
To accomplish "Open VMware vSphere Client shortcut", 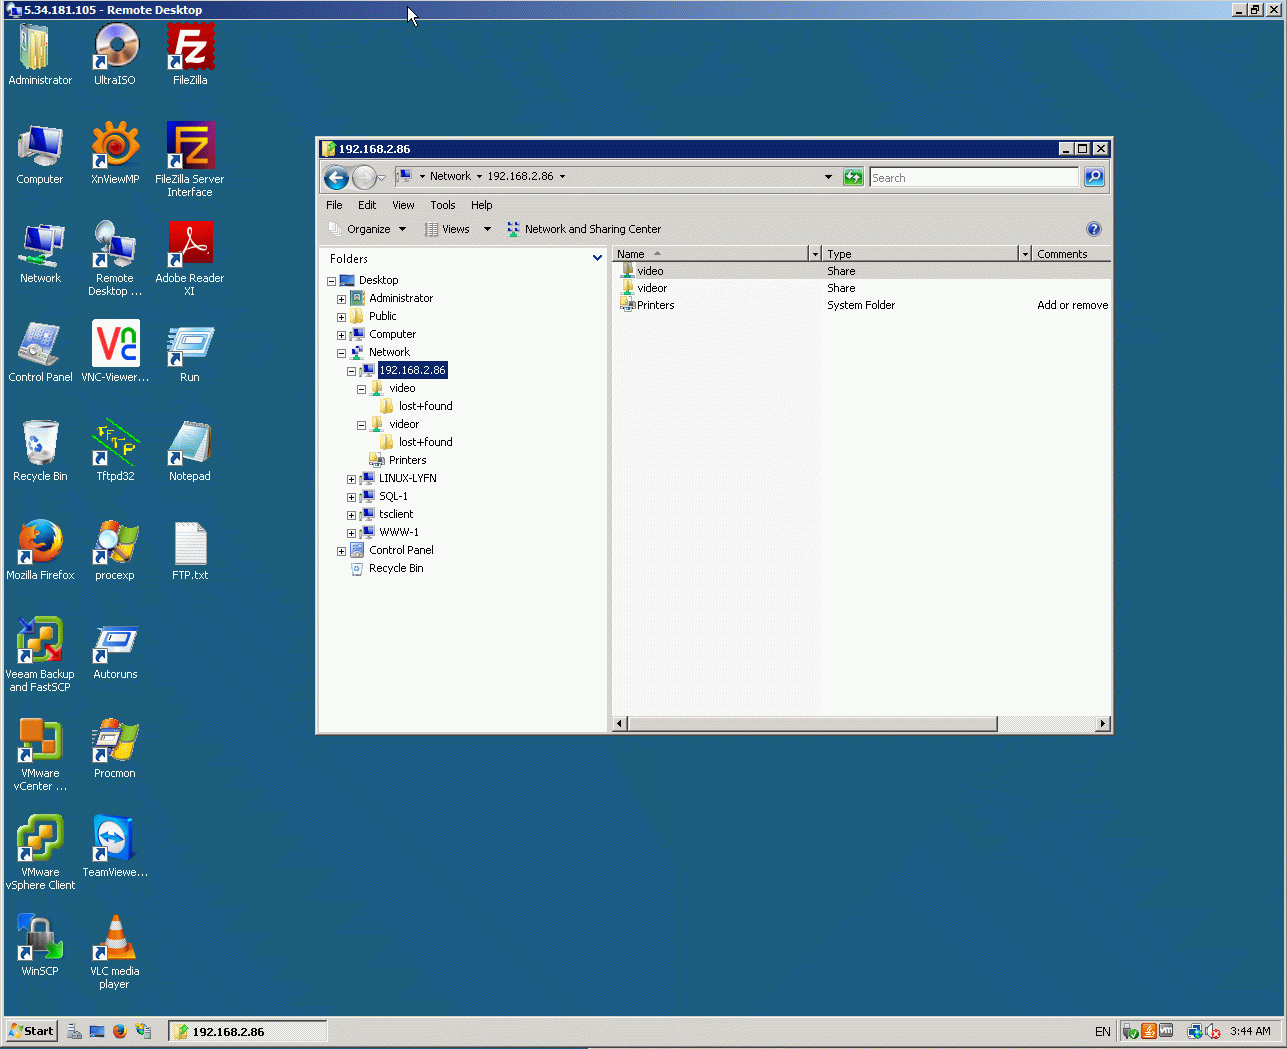I will coord(40,852).
